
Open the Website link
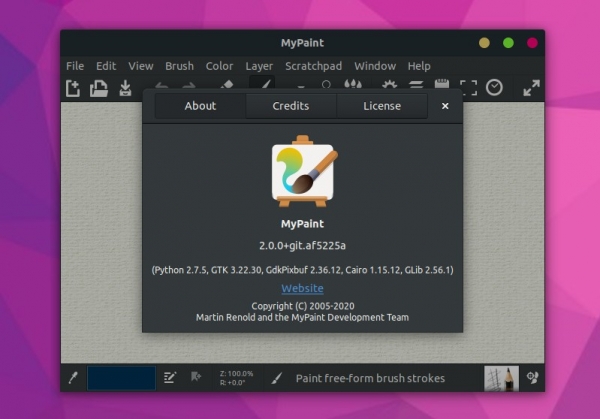(x=302, y=289)
